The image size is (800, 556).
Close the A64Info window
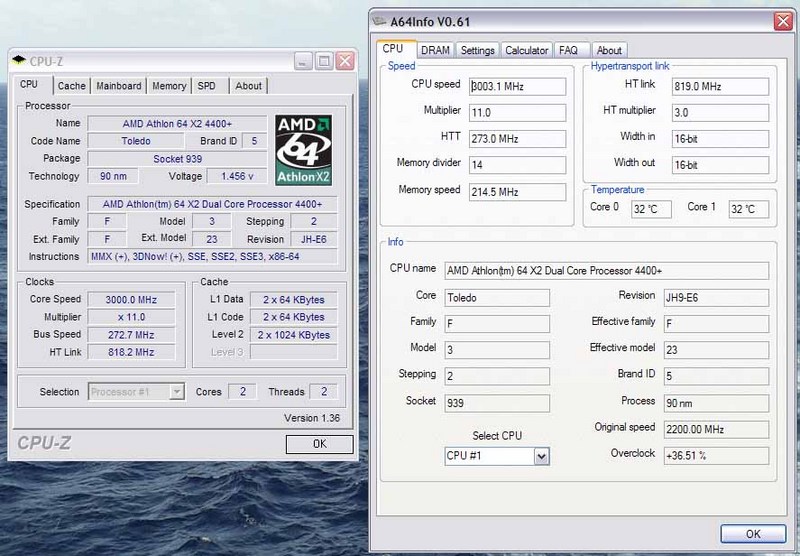pos(783,21)
